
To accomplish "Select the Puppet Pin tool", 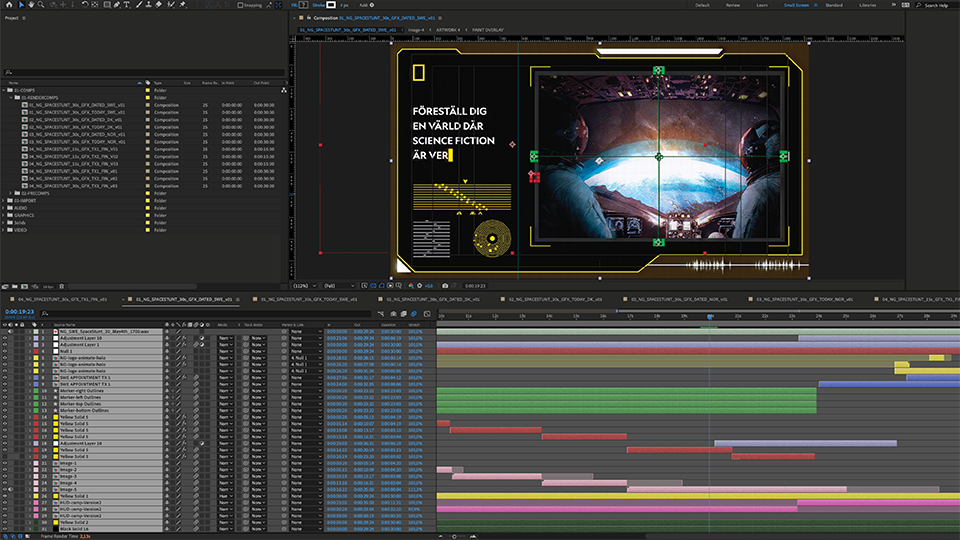I will tap(182, 5).
